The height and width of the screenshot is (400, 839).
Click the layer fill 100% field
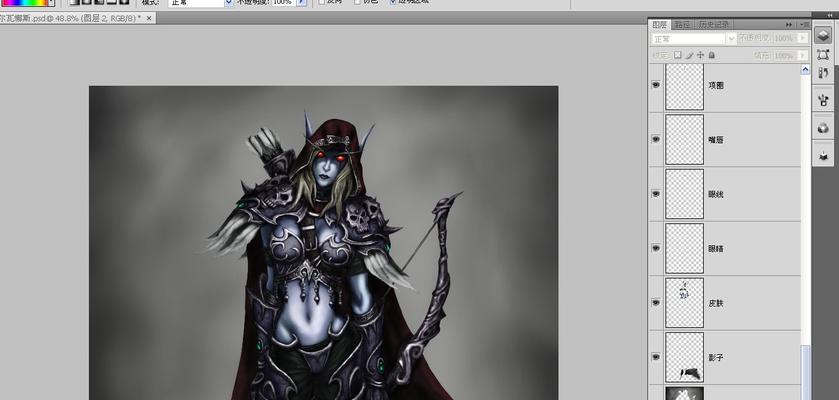[x=784, y=55]
